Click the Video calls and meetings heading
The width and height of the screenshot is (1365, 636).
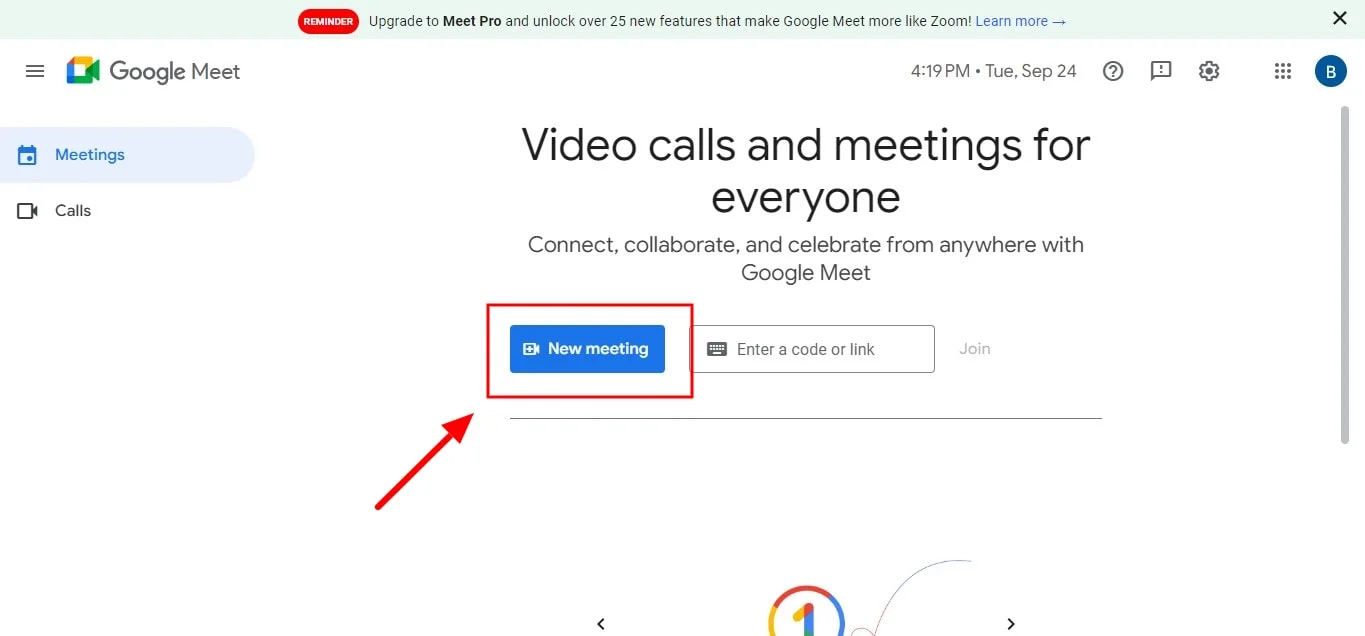pos(805,171)
